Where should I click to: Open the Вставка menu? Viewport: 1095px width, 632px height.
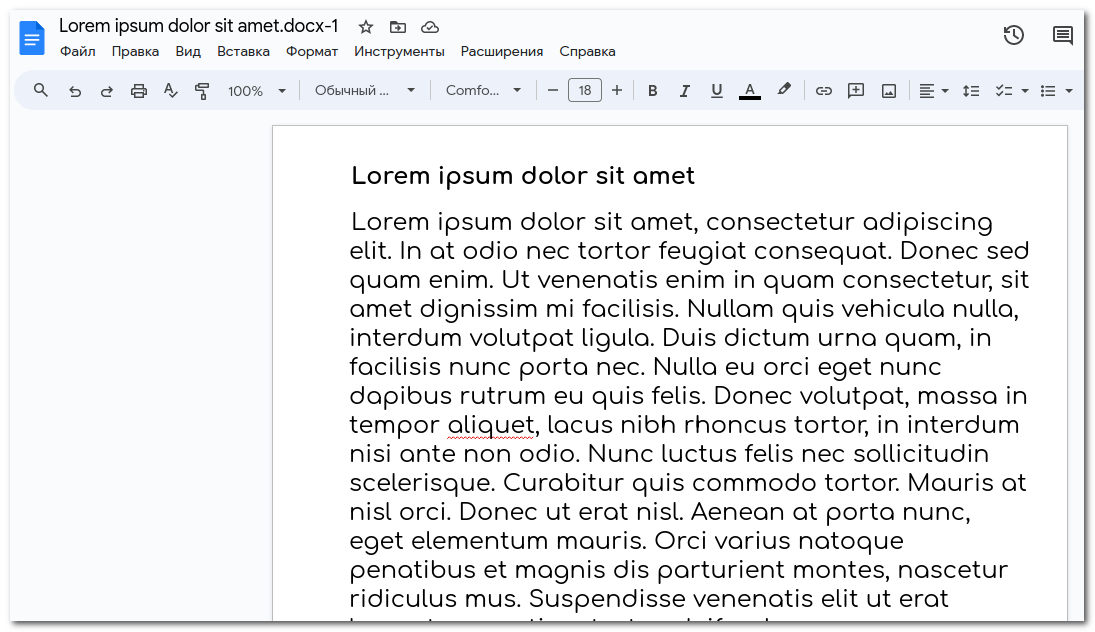(243, 52)
